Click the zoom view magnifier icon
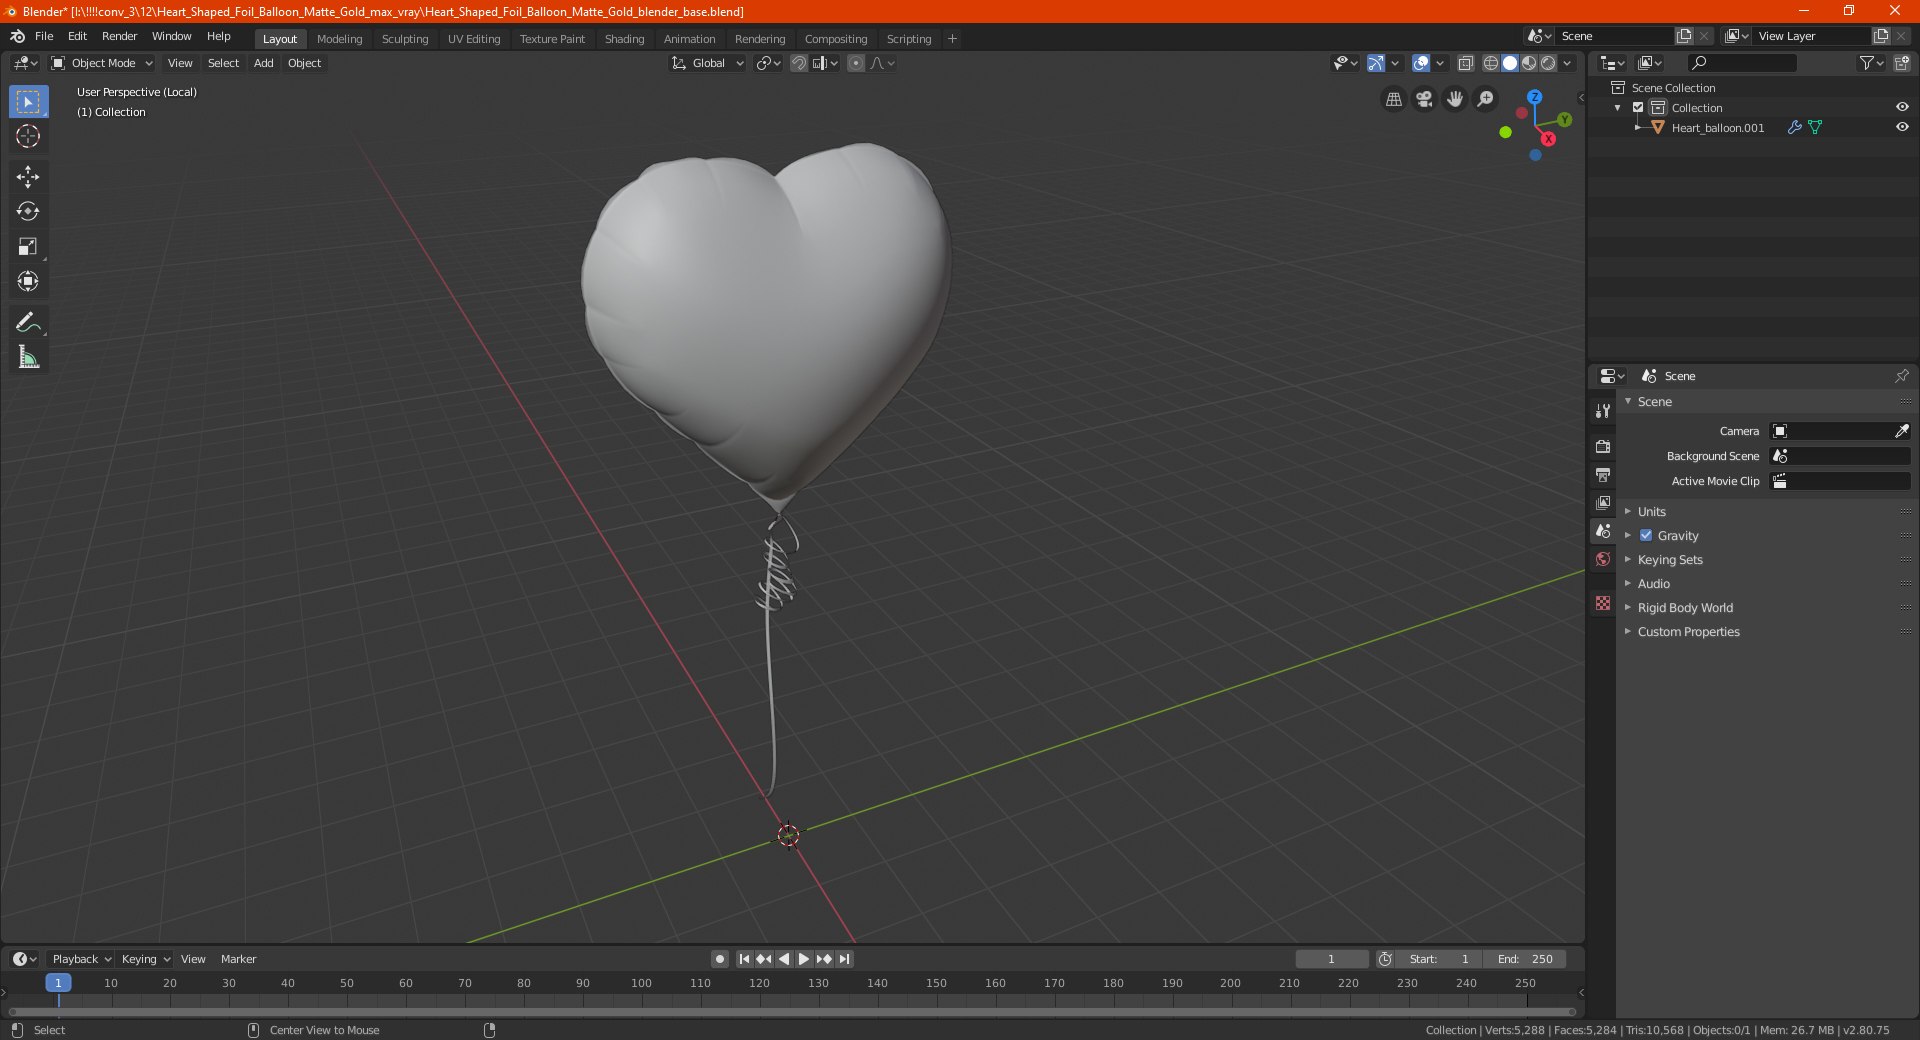Screen dimensions: 1920x1040 point(1486,99)
